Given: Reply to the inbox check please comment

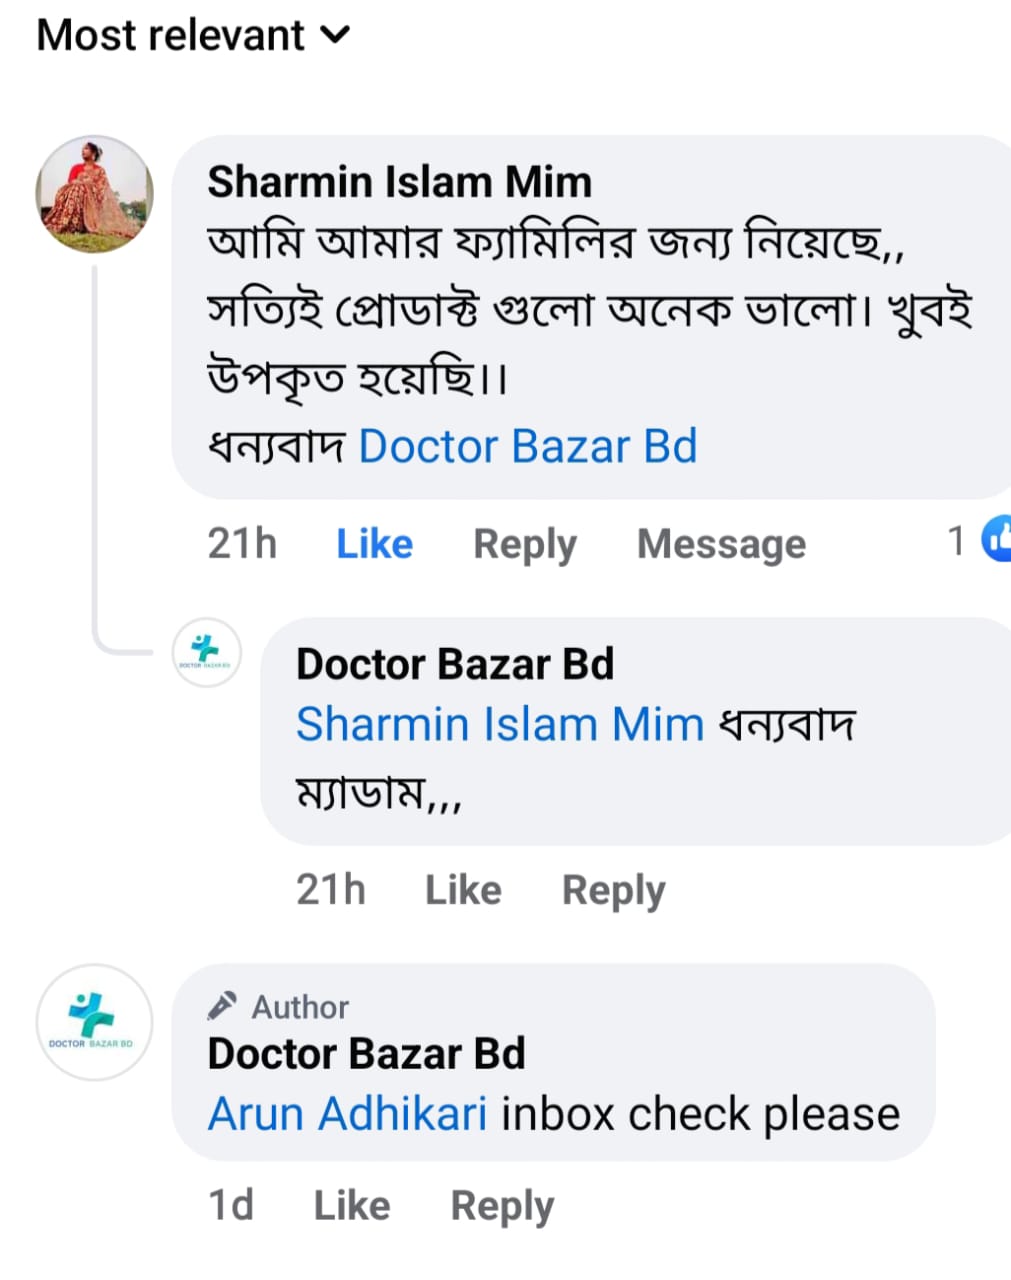Looking at the screenshot, I should [x=502, y=1206].
